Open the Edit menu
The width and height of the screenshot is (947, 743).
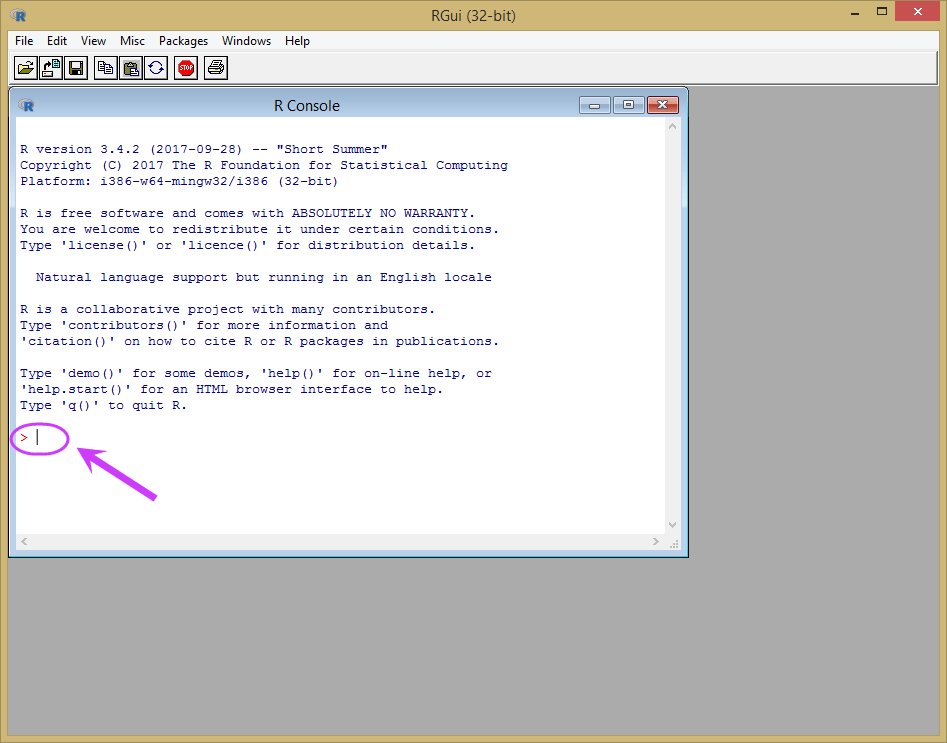coord(57,40)
